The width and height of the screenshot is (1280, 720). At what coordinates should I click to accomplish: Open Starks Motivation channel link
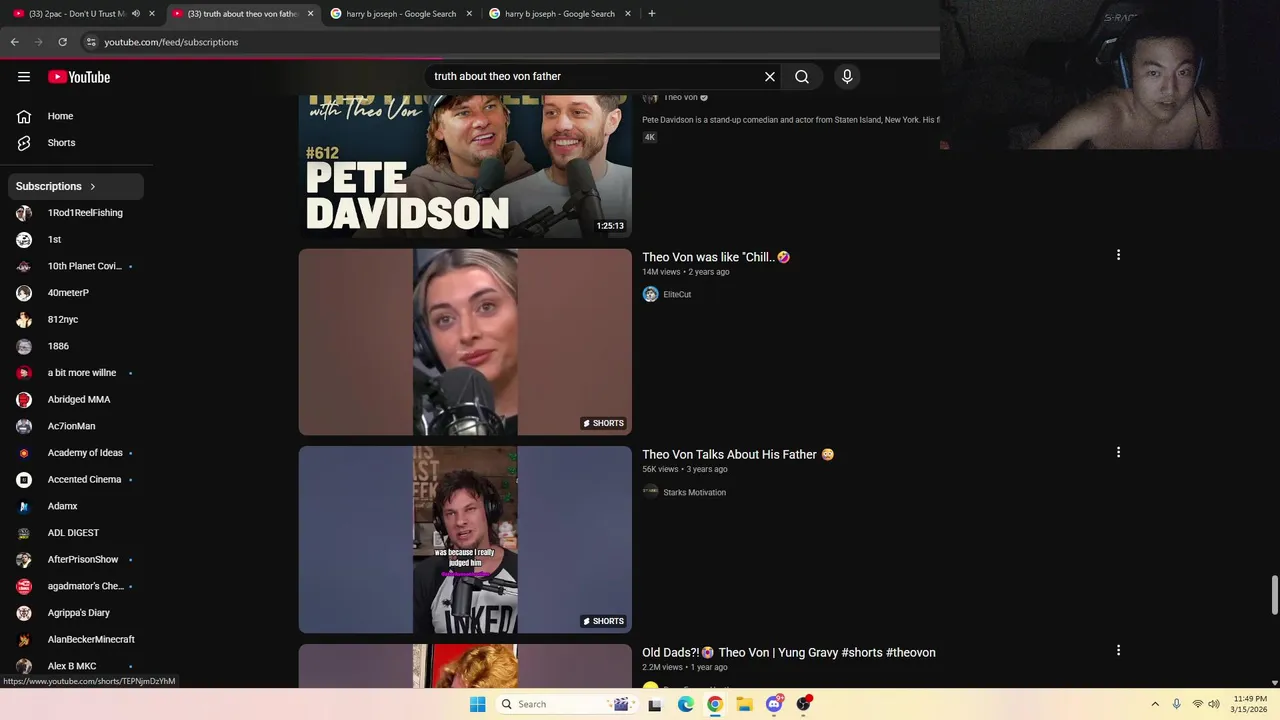click(x=694, y=493)
